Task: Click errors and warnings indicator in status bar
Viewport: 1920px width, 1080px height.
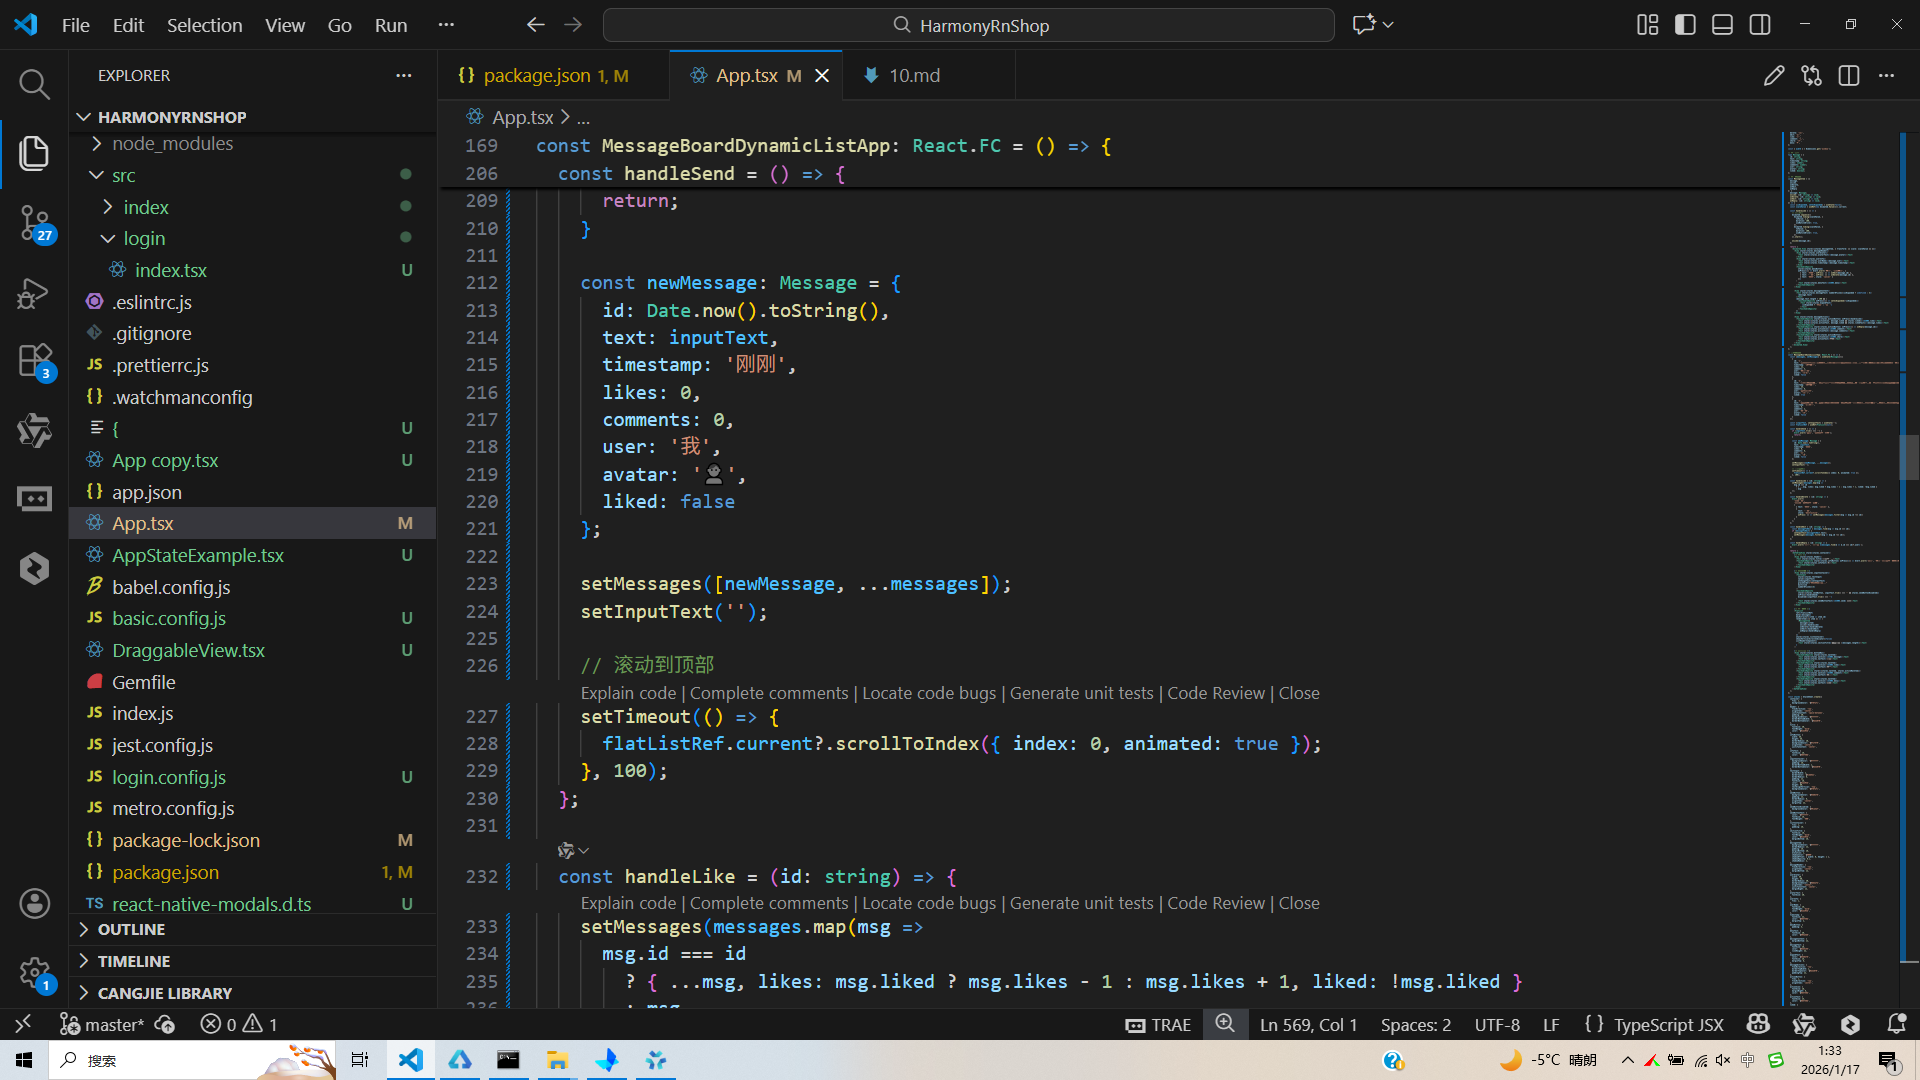Action: pos(238,1024)
